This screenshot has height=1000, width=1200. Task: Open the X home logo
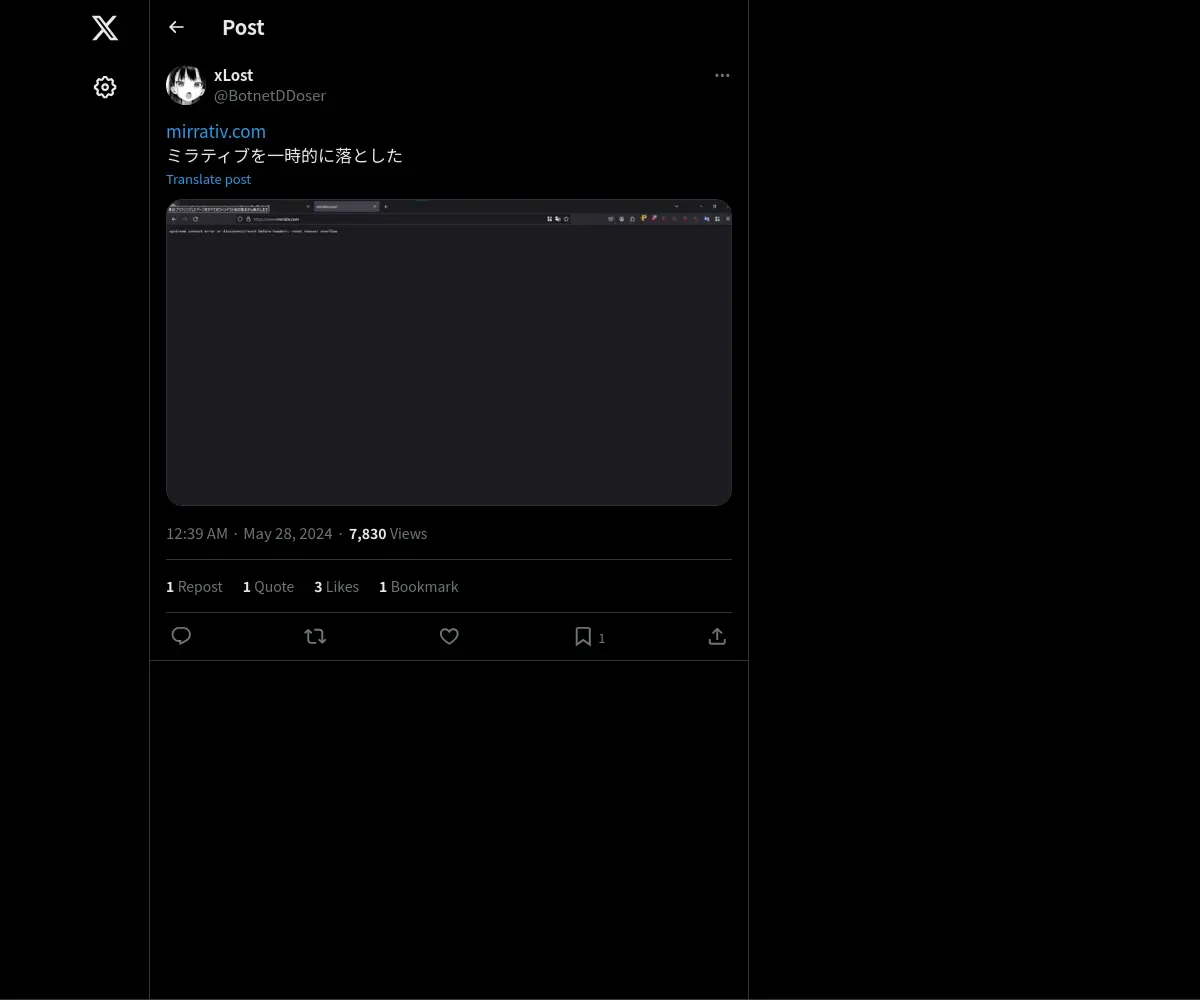pos(105,28)
